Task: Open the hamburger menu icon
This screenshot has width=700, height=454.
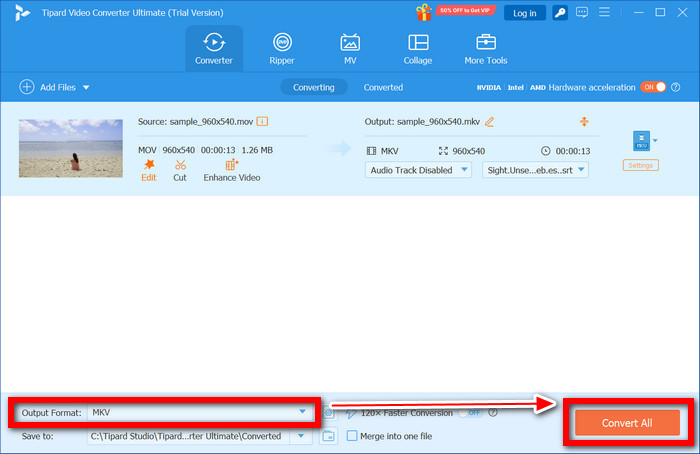Action: pyautogui.click(x=604, y=12)
